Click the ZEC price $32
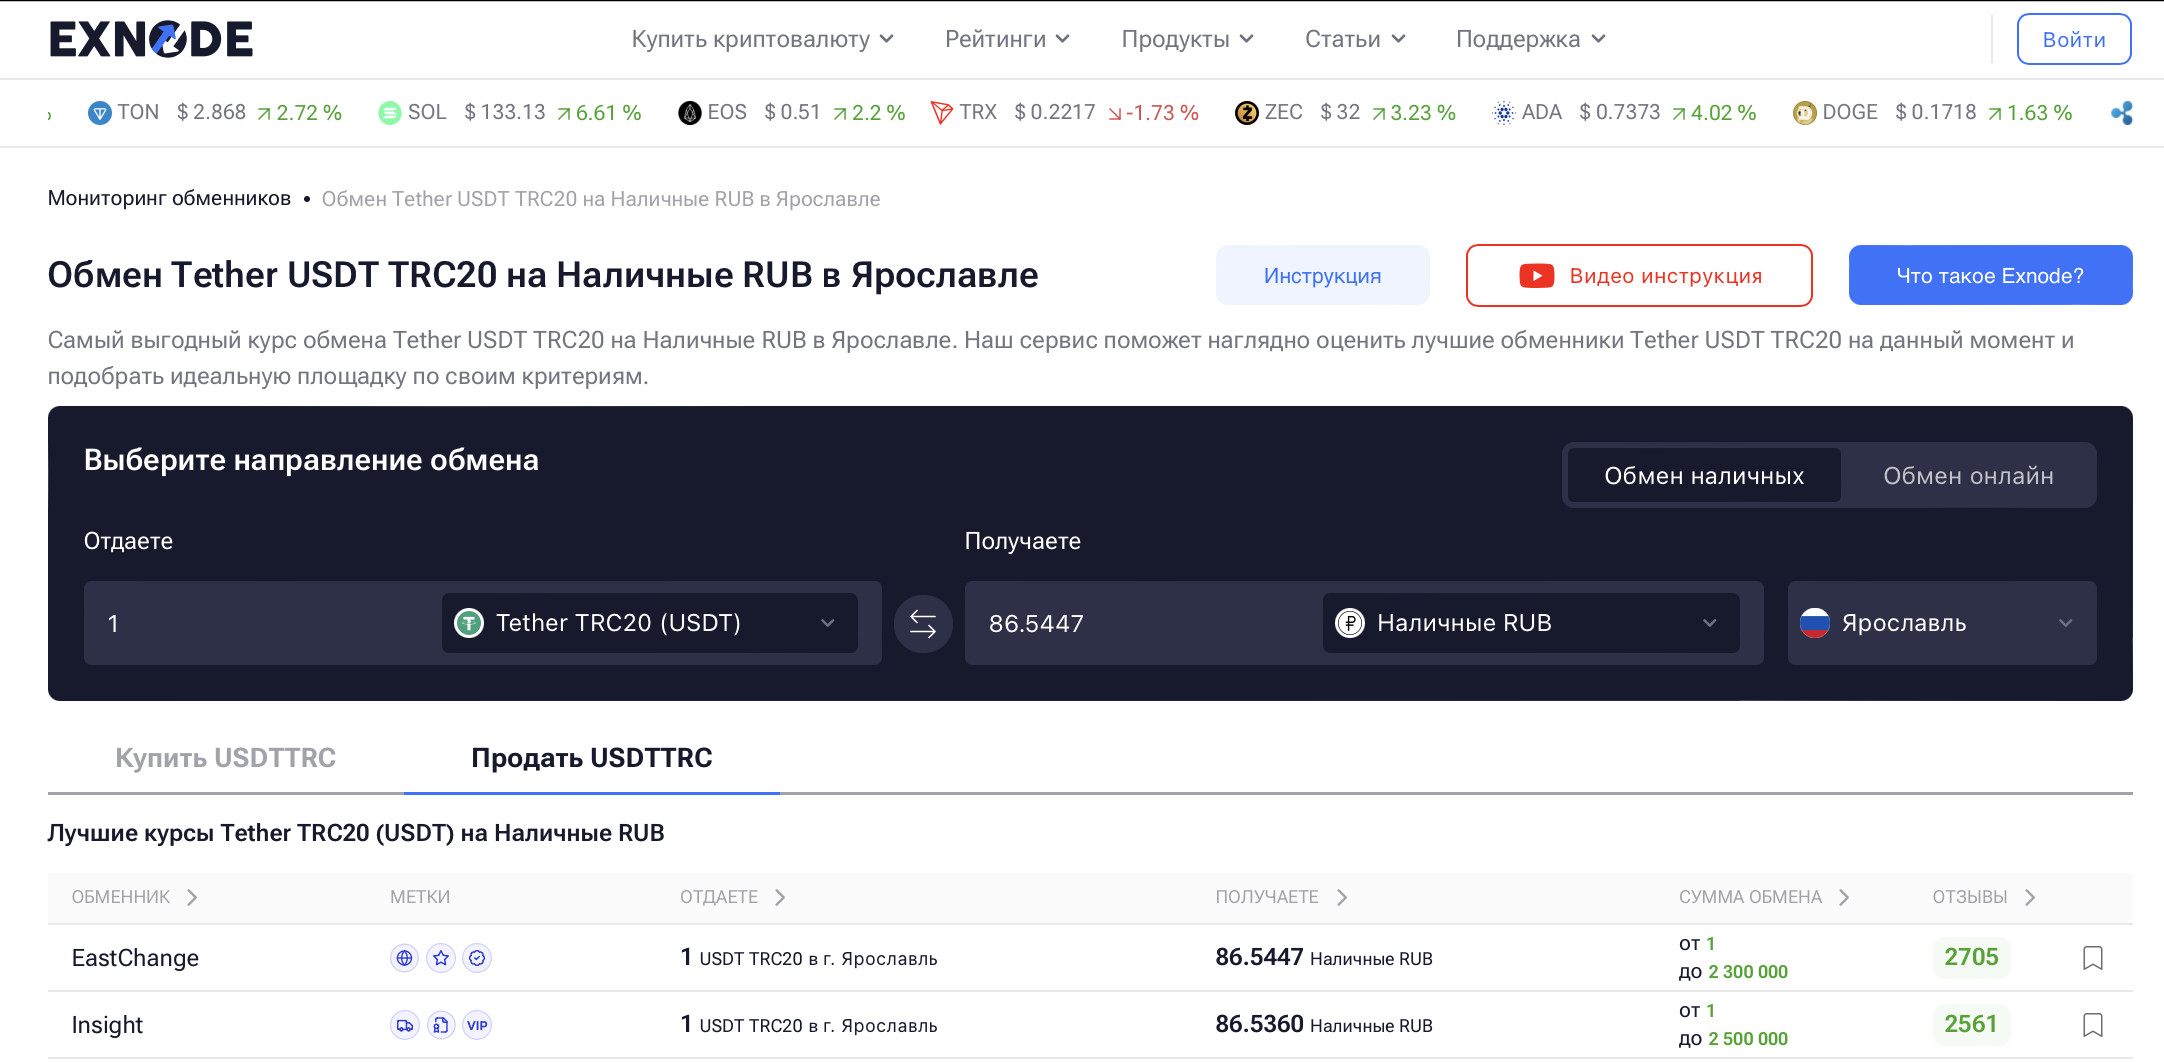Image resolution: width=2164 pixels, height=1062 pixels. pyautogui.click(x=1340, y=113)
